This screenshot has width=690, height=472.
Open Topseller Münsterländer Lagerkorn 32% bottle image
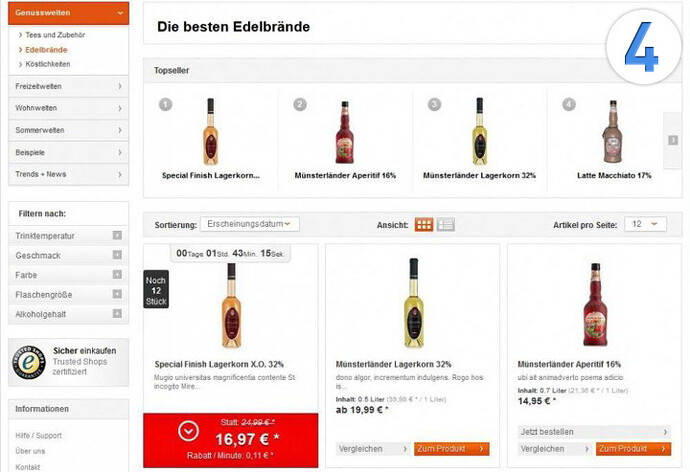pos(479,132)
